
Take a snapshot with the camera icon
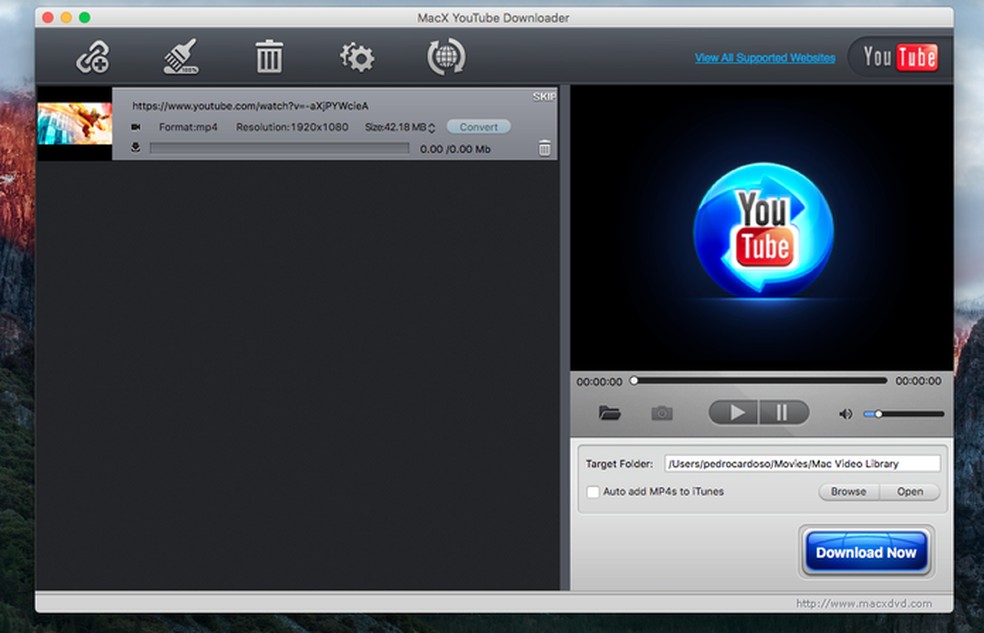[661, 413]
